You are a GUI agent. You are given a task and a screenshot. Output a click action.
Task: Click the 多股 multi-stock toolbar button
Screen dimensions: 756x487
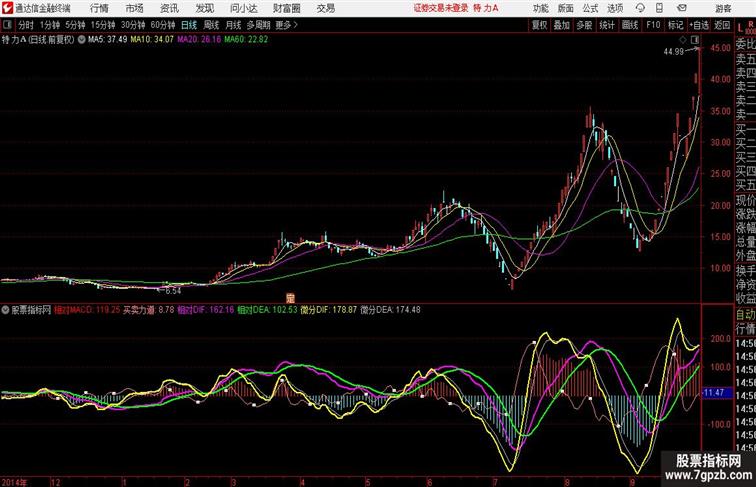pos(584,25)
